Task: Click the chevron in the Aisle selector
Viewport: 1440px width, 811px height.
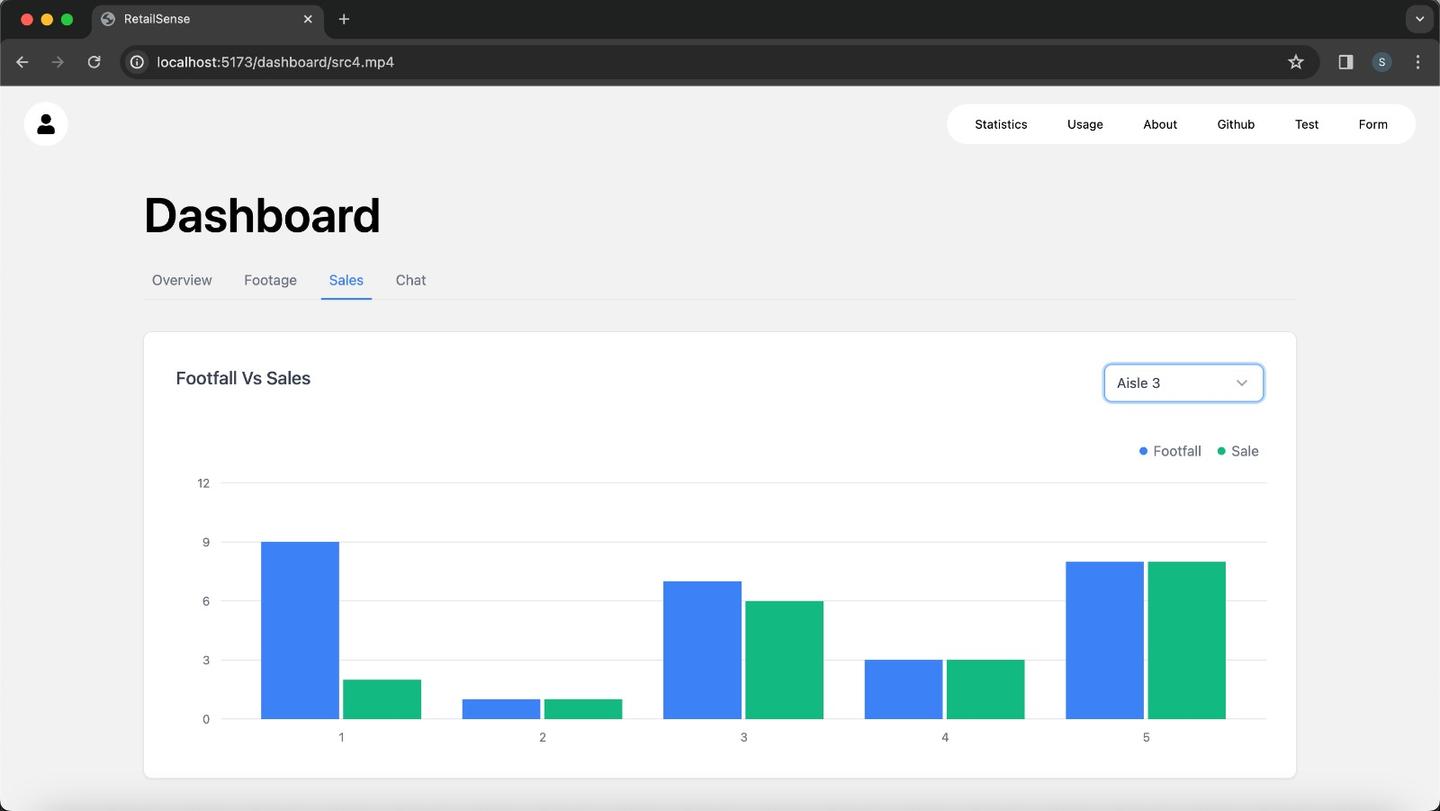Action: click(x=1242, y=383)
